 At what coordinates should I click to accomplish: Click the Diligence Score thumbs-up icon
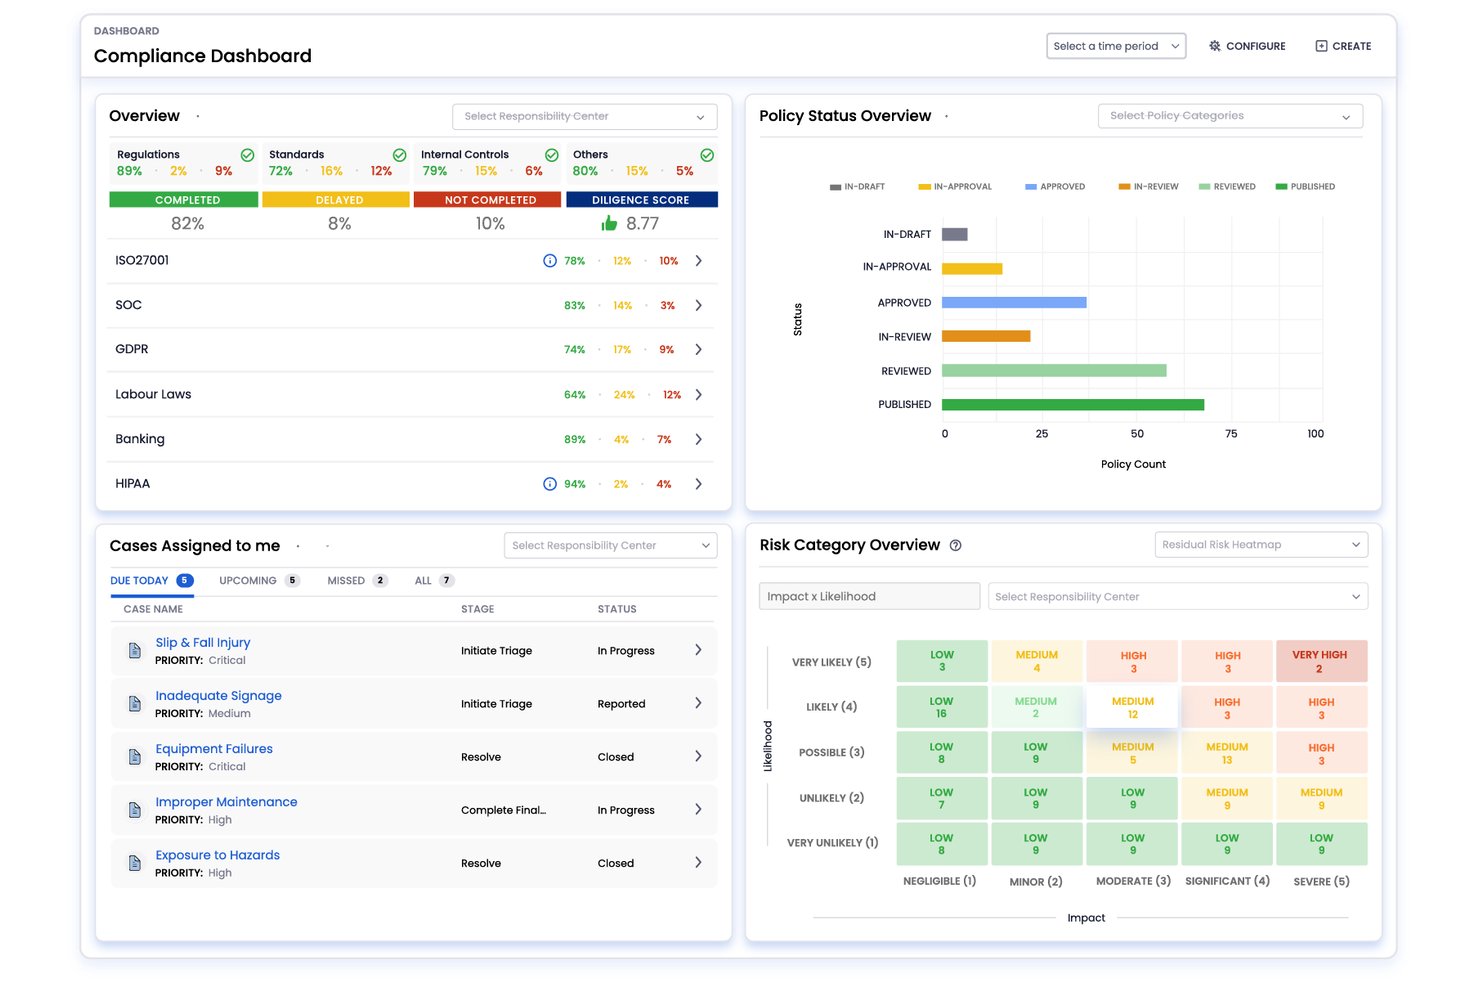click(609, 223)
